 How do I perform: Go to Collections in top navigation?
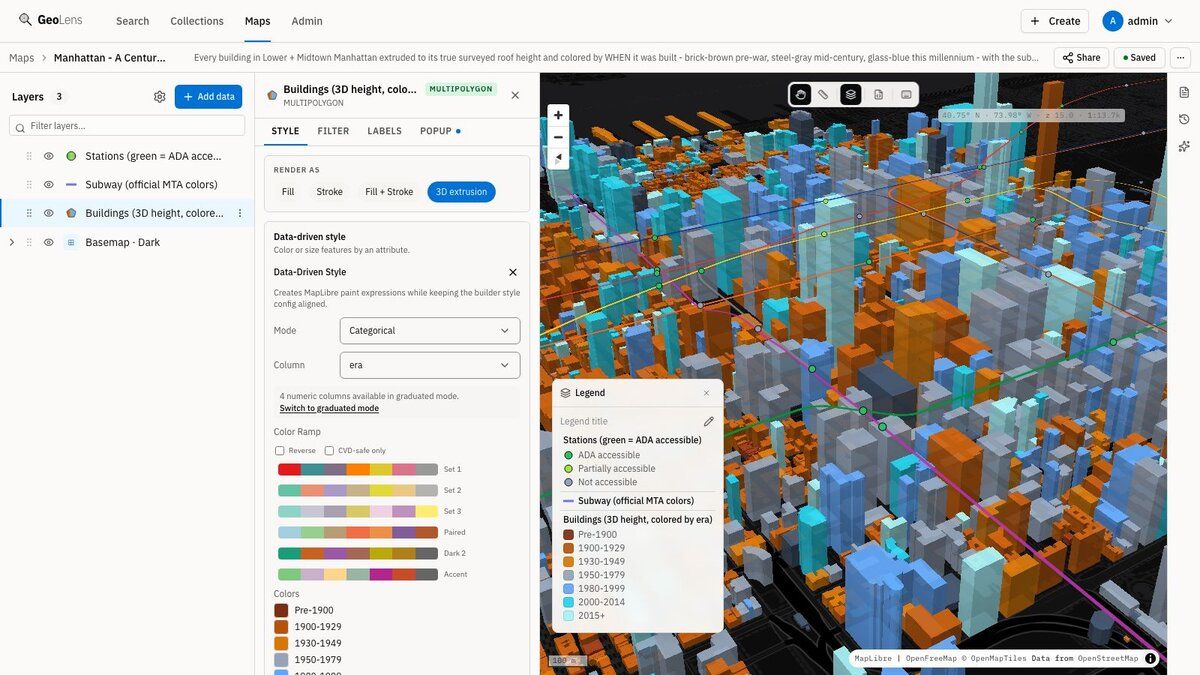(197, 21)
